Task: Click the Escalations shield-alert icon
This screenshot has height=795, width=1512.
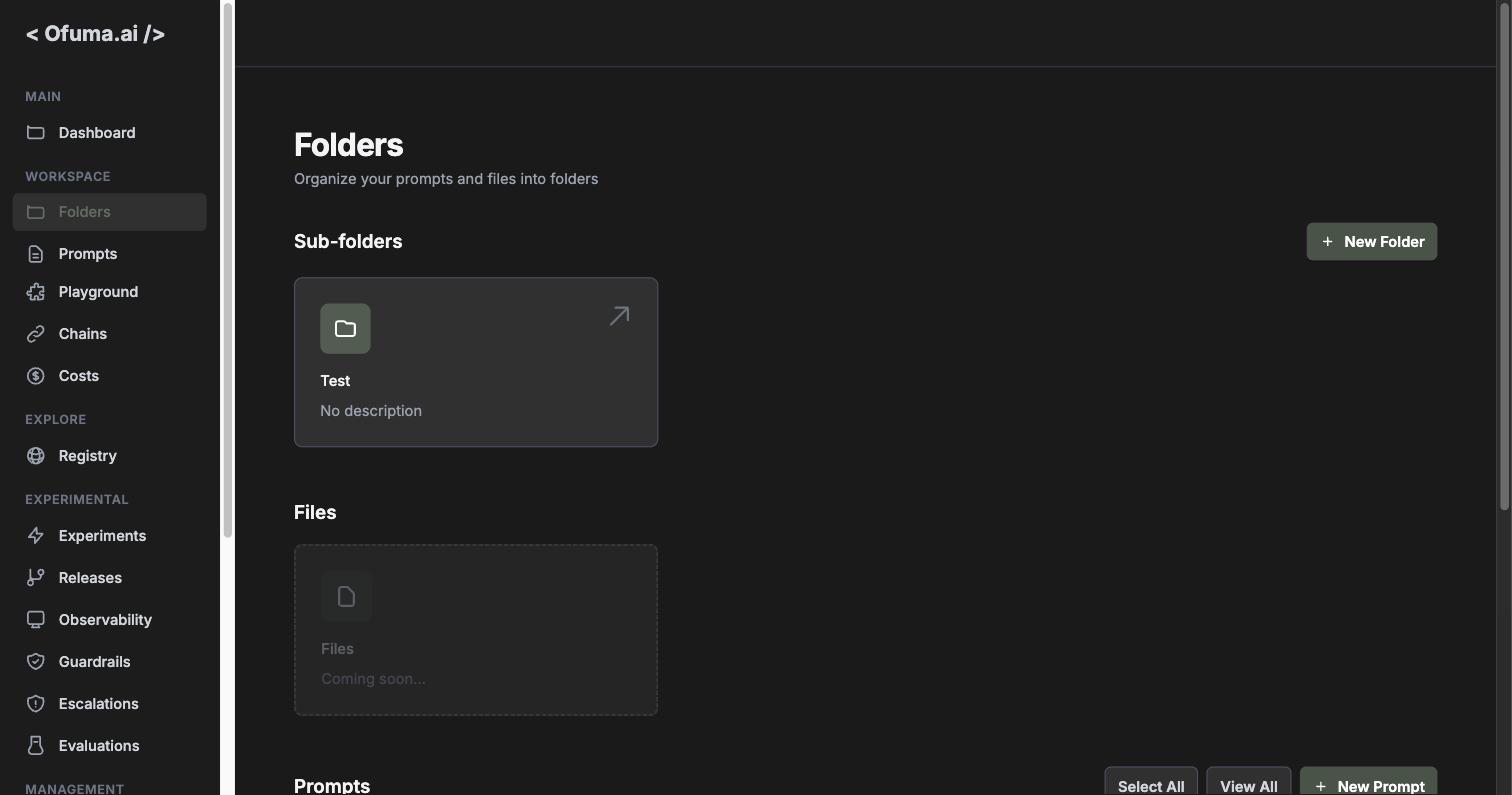Action: coord(36,704)
